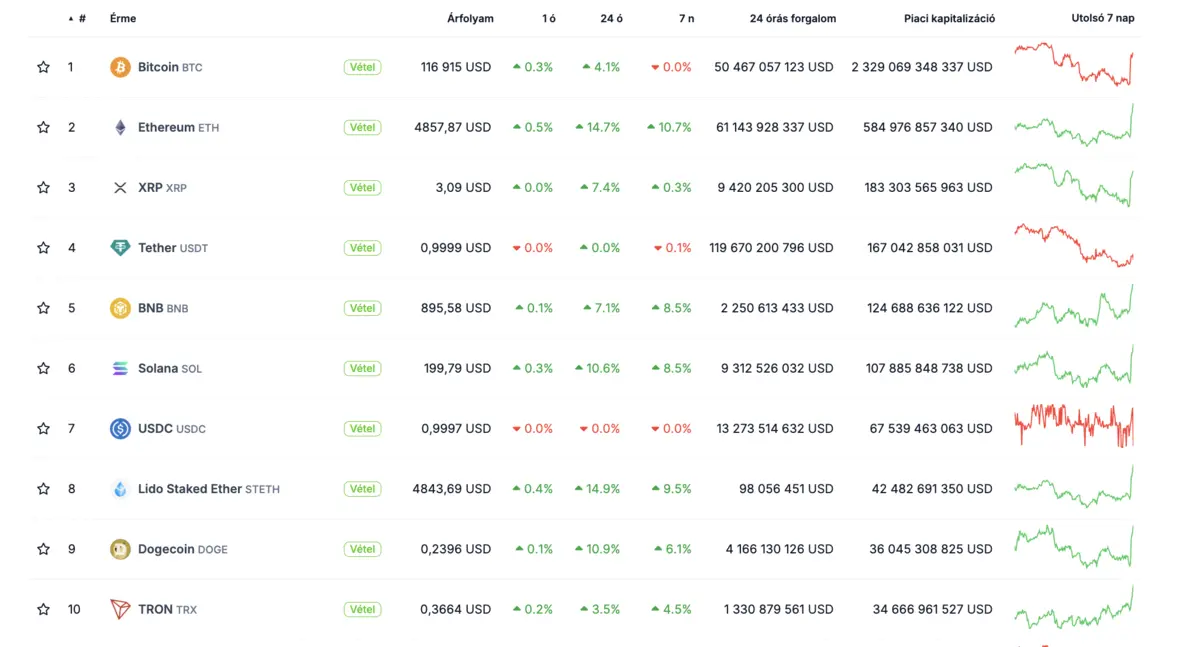Image resolution: width=1200 pixels, height=647 pixels.
Task: Sort by 24 órás forgalom header
Action: pos(792,18)
